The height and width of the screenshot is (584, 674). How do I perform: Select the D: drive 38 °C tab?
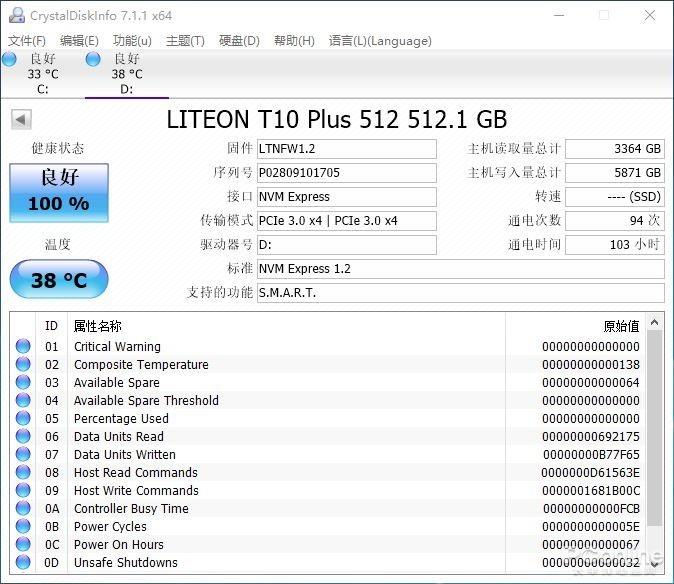point(127,73)
